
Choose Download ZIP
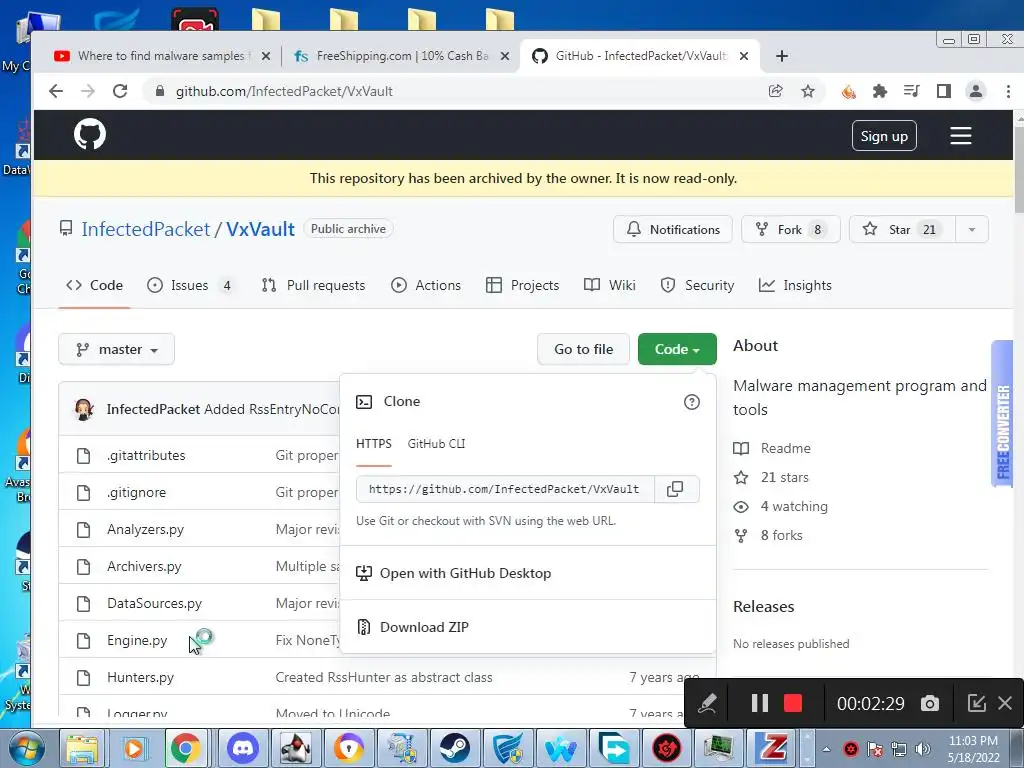coord(424,628)
